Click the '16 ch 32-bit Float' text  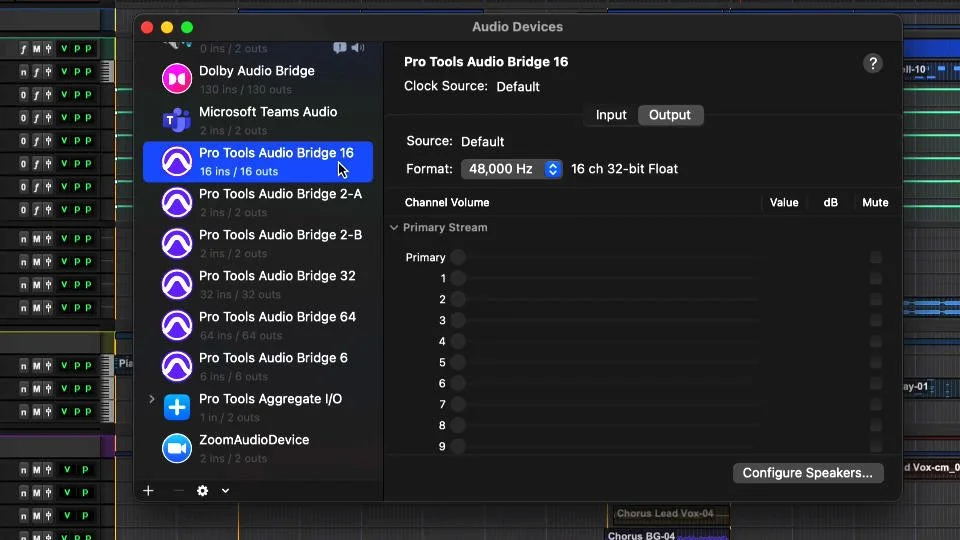624,169
